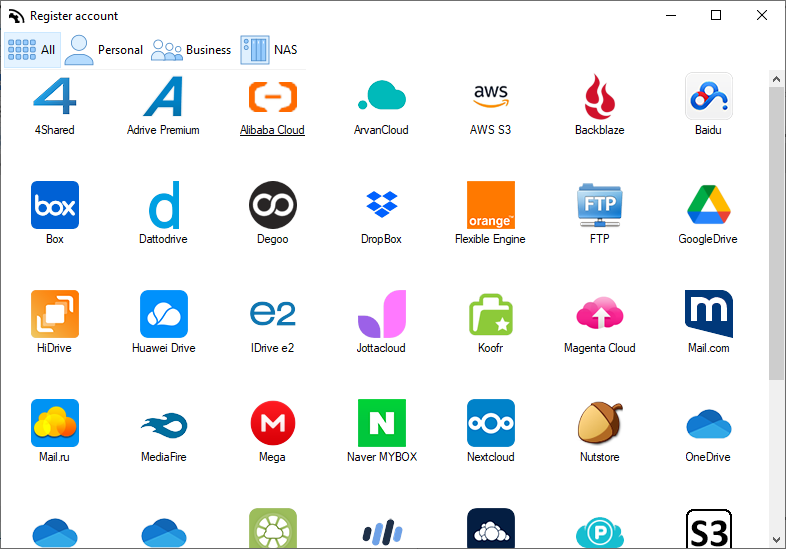Choose the pCloud teal icon in bottom row
Screen dimensions: 786x549
[600, 532]
